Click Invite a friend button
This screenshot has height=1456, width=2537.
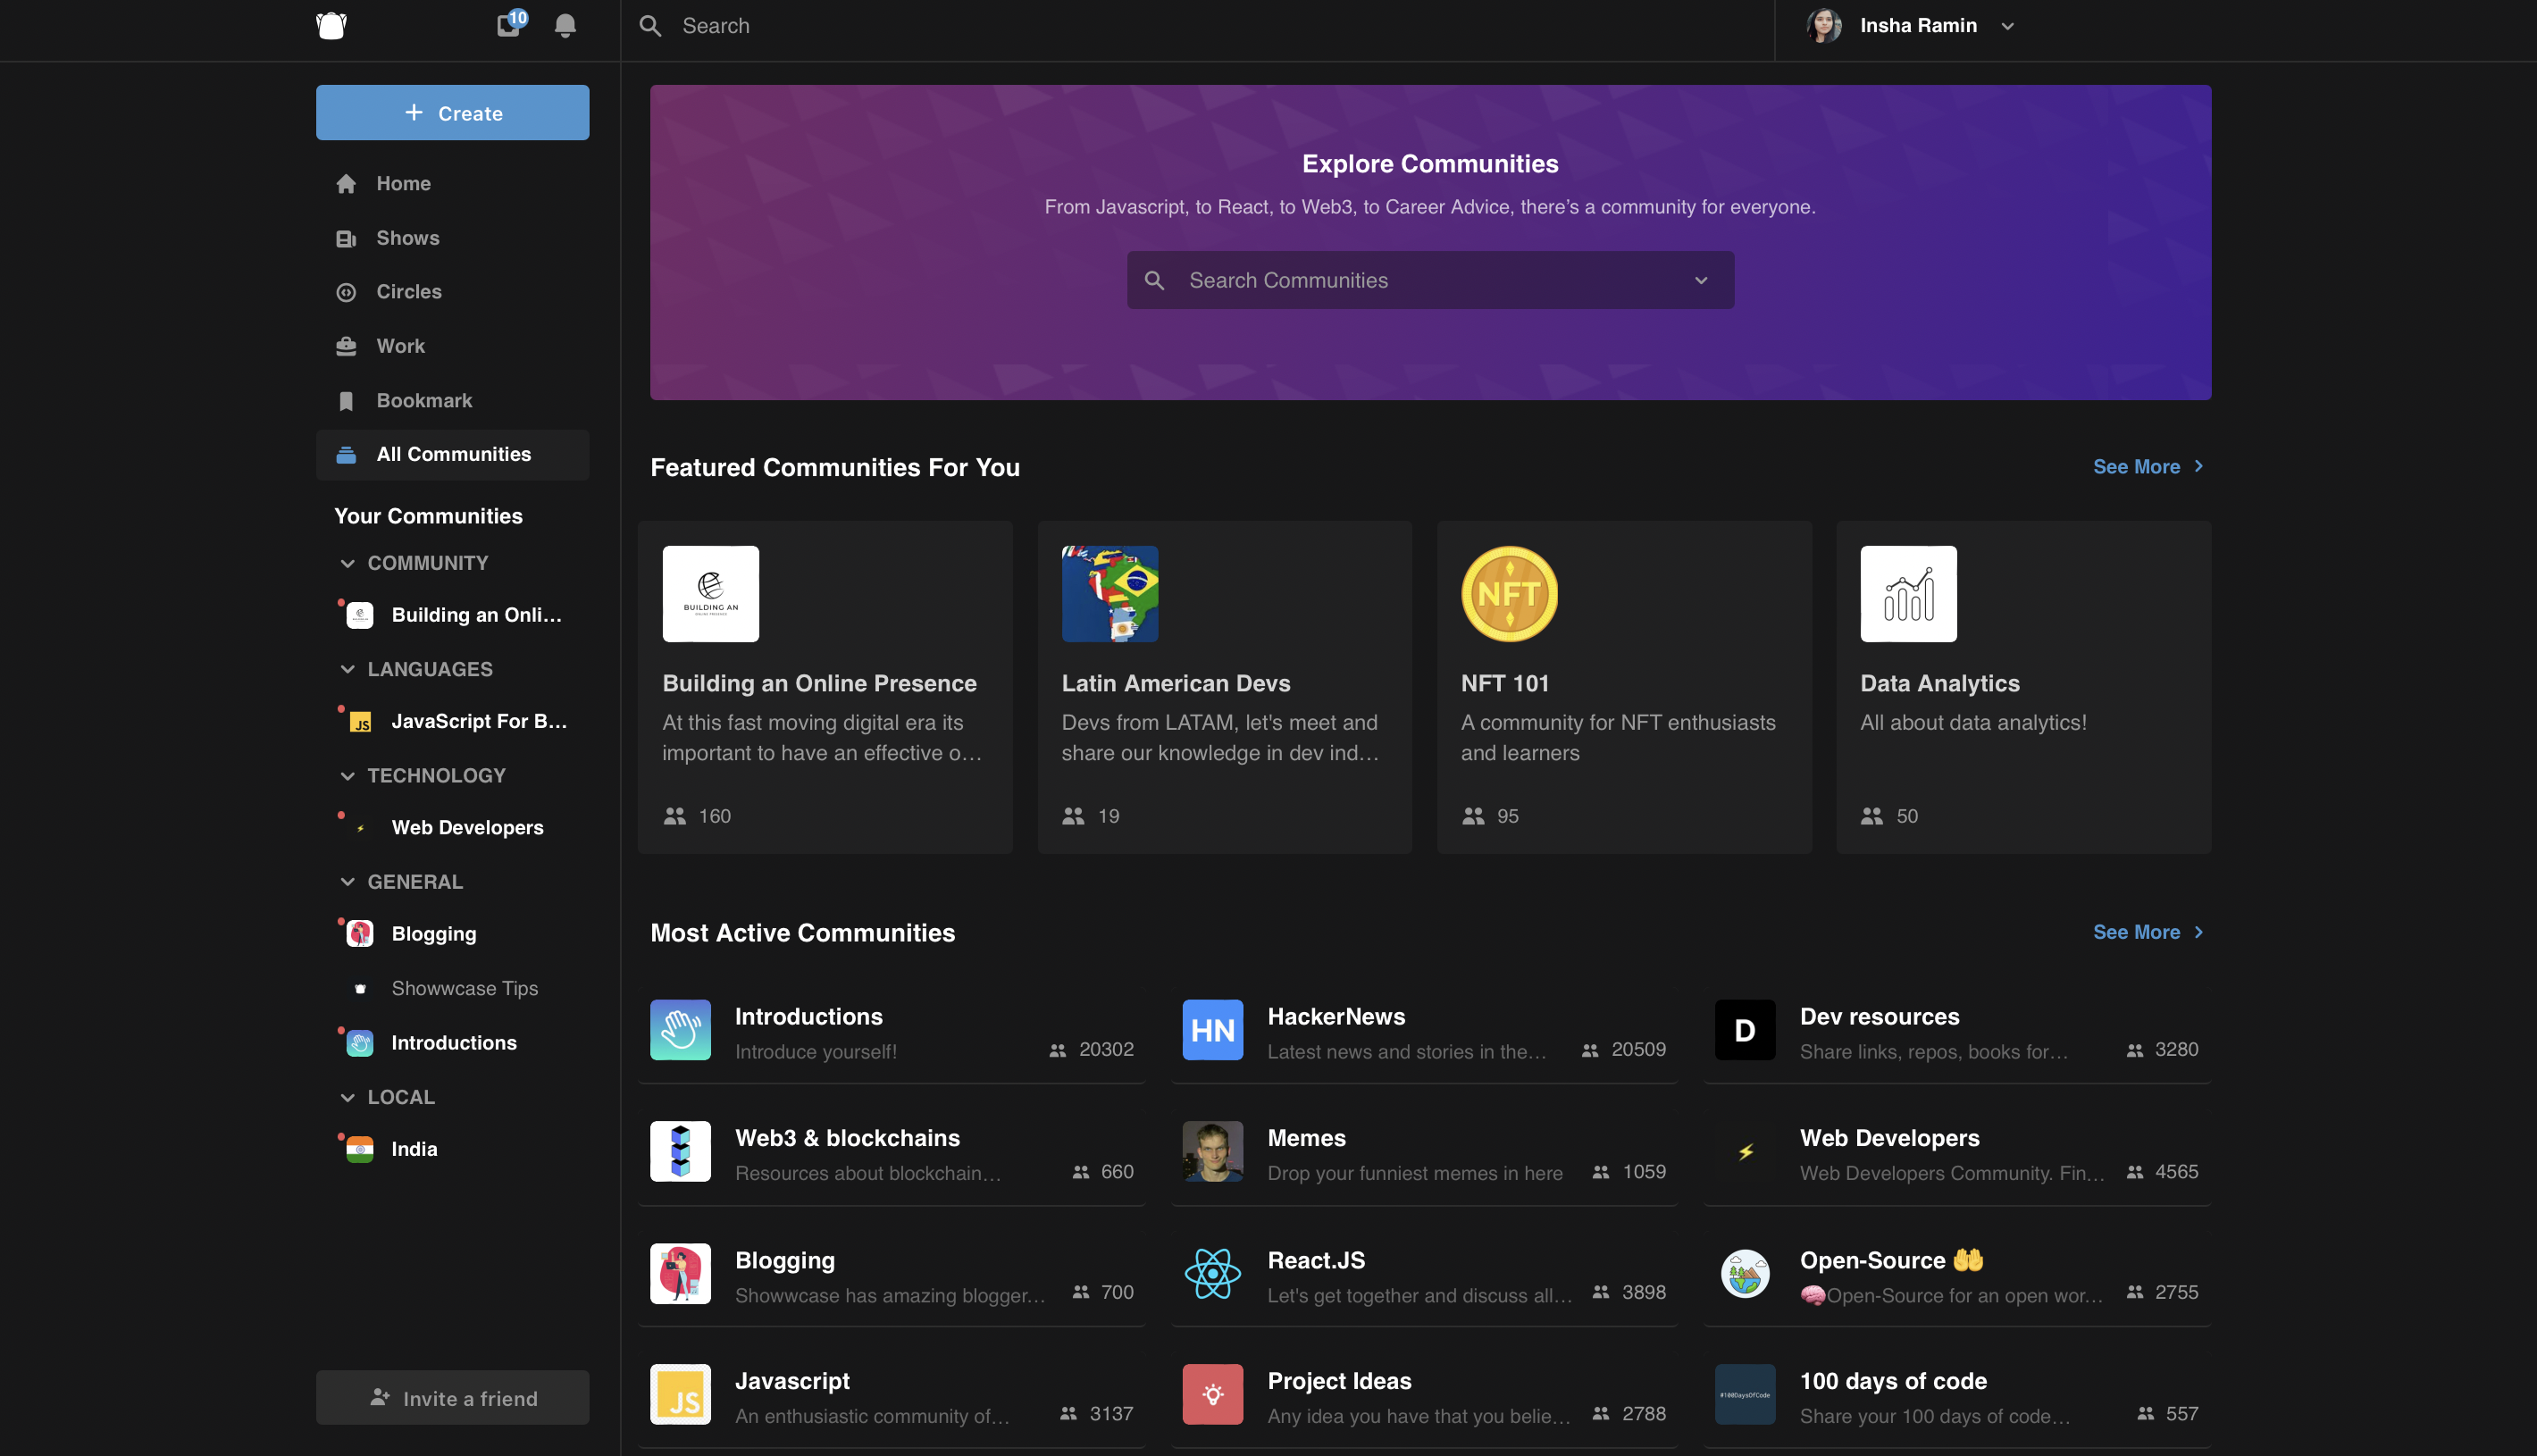pos(452,1398)
